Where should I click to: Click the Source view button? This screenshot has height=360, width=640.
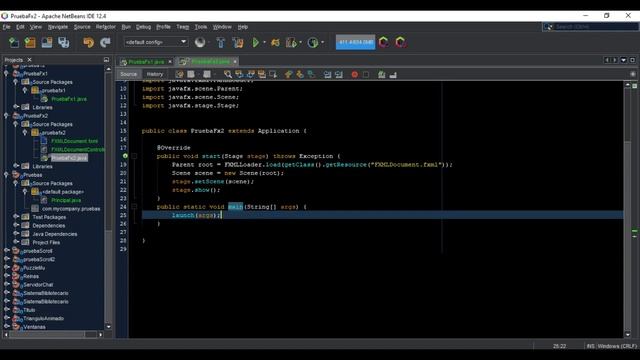click(129, 74)
